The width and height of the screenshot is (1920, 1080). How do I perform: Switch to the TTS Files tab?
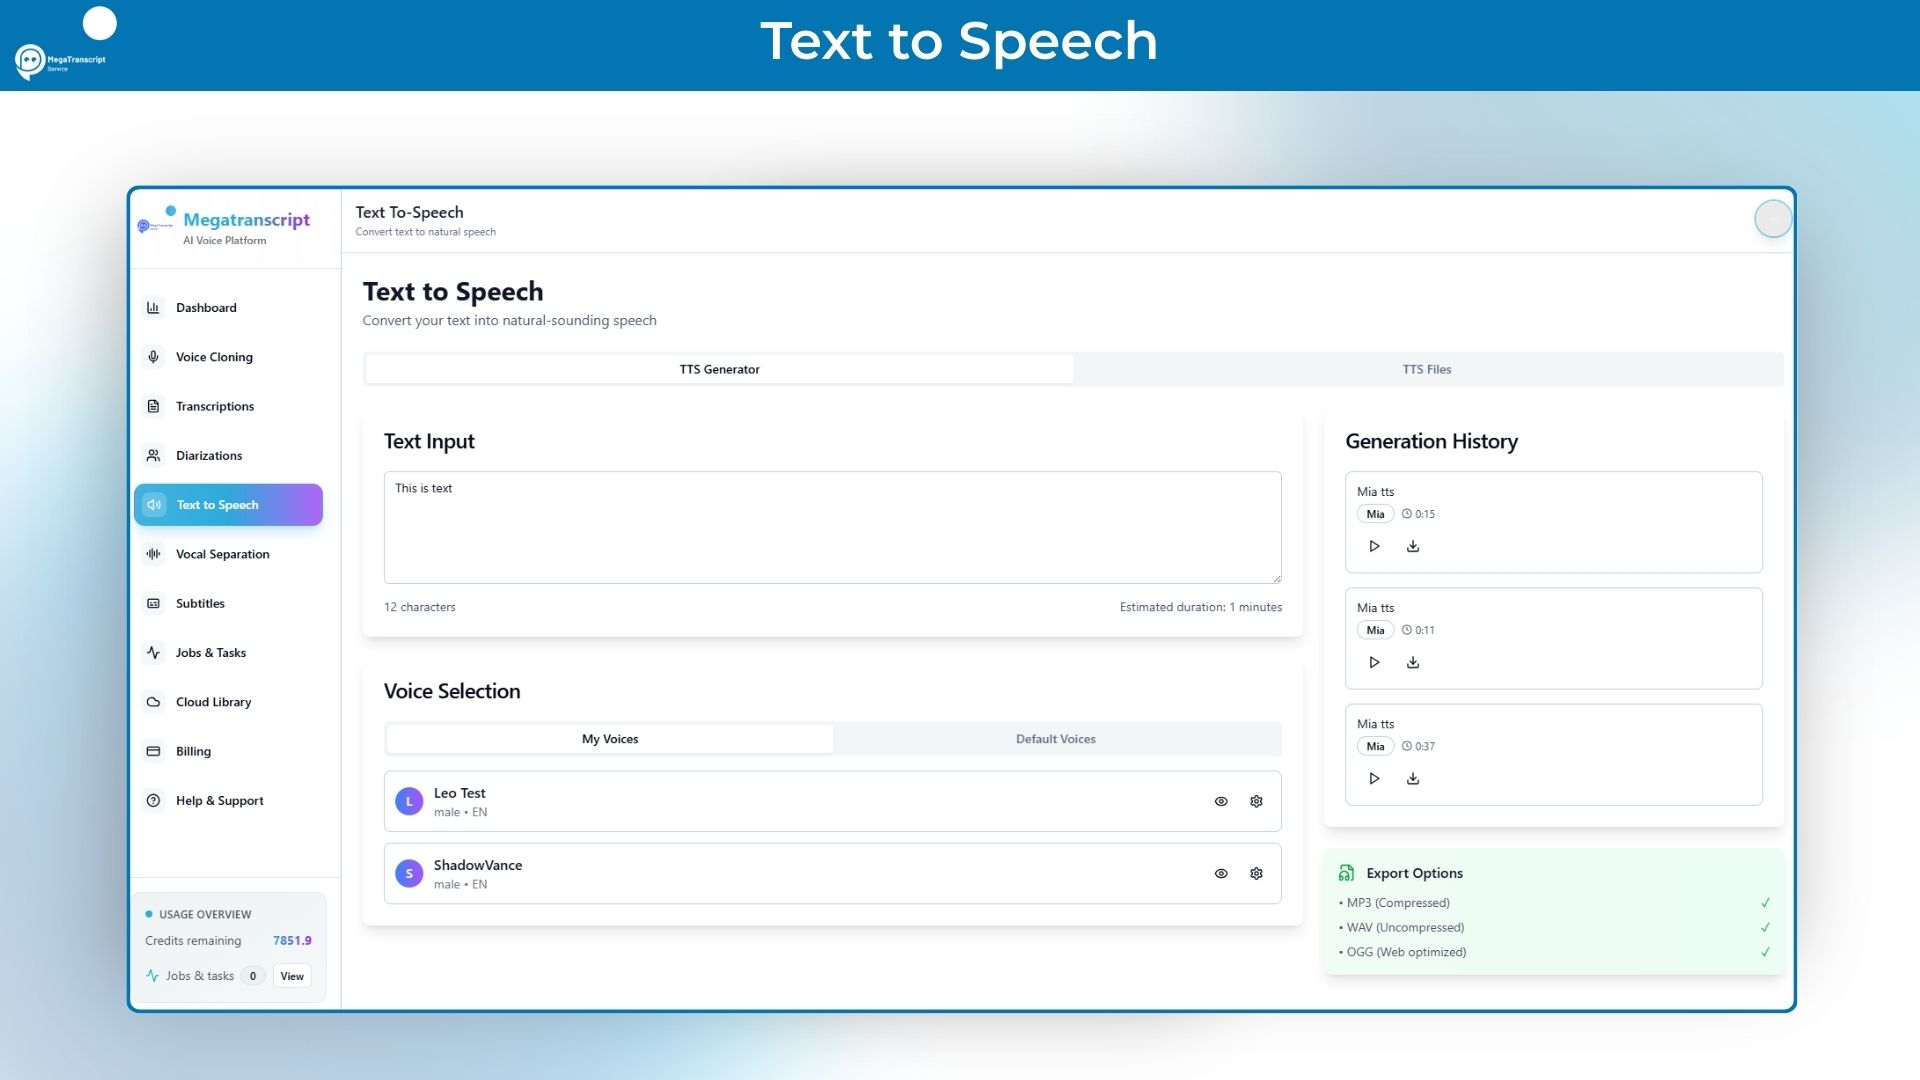tap(1427, 369)
